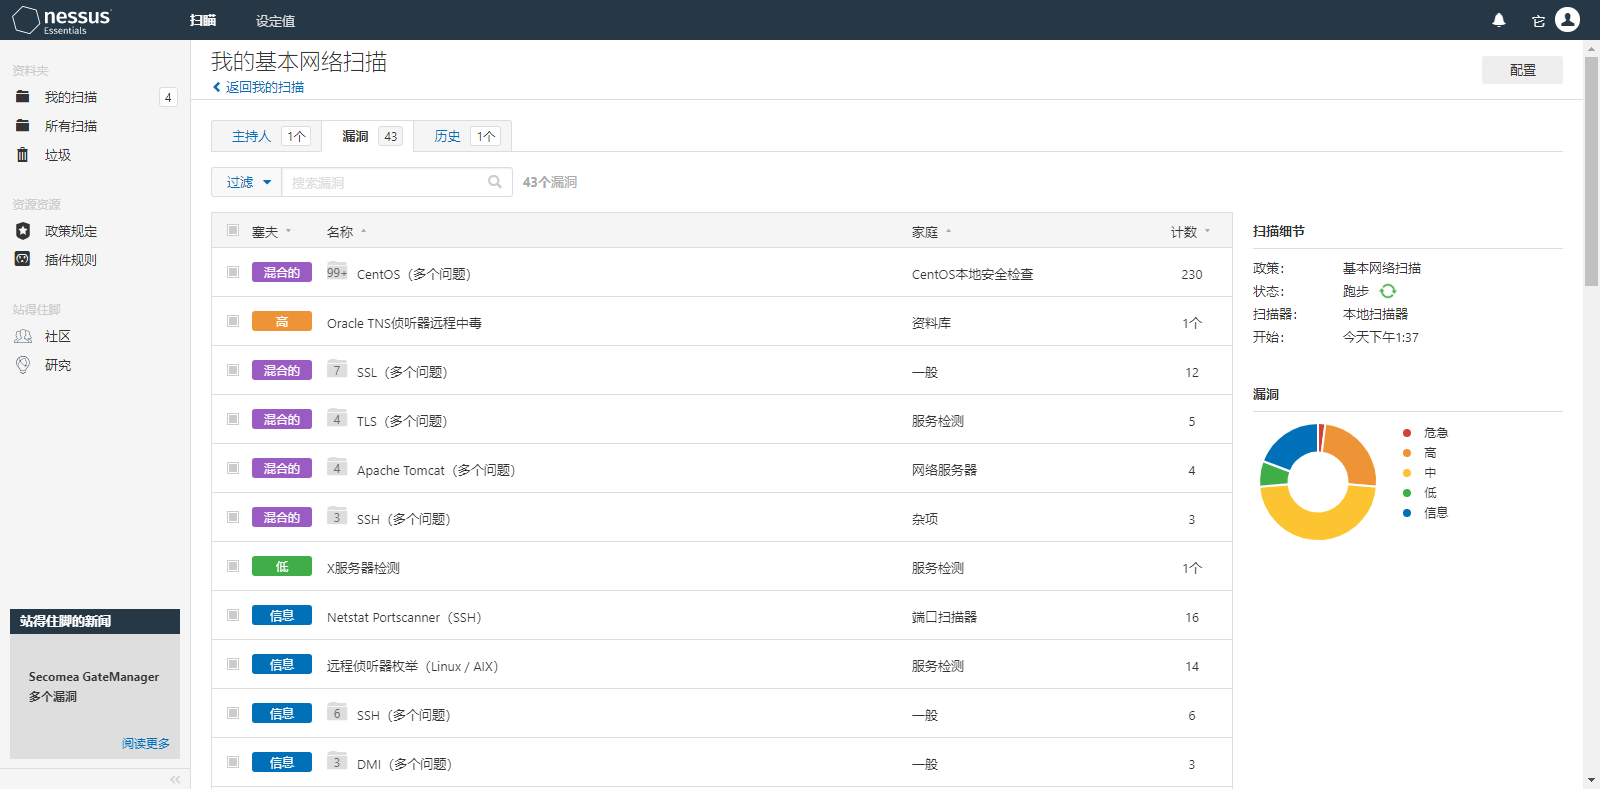Click the 我的扫描 count badge showing 4
The height and width of the screenshot is (789, 1600).
[168, 97]
